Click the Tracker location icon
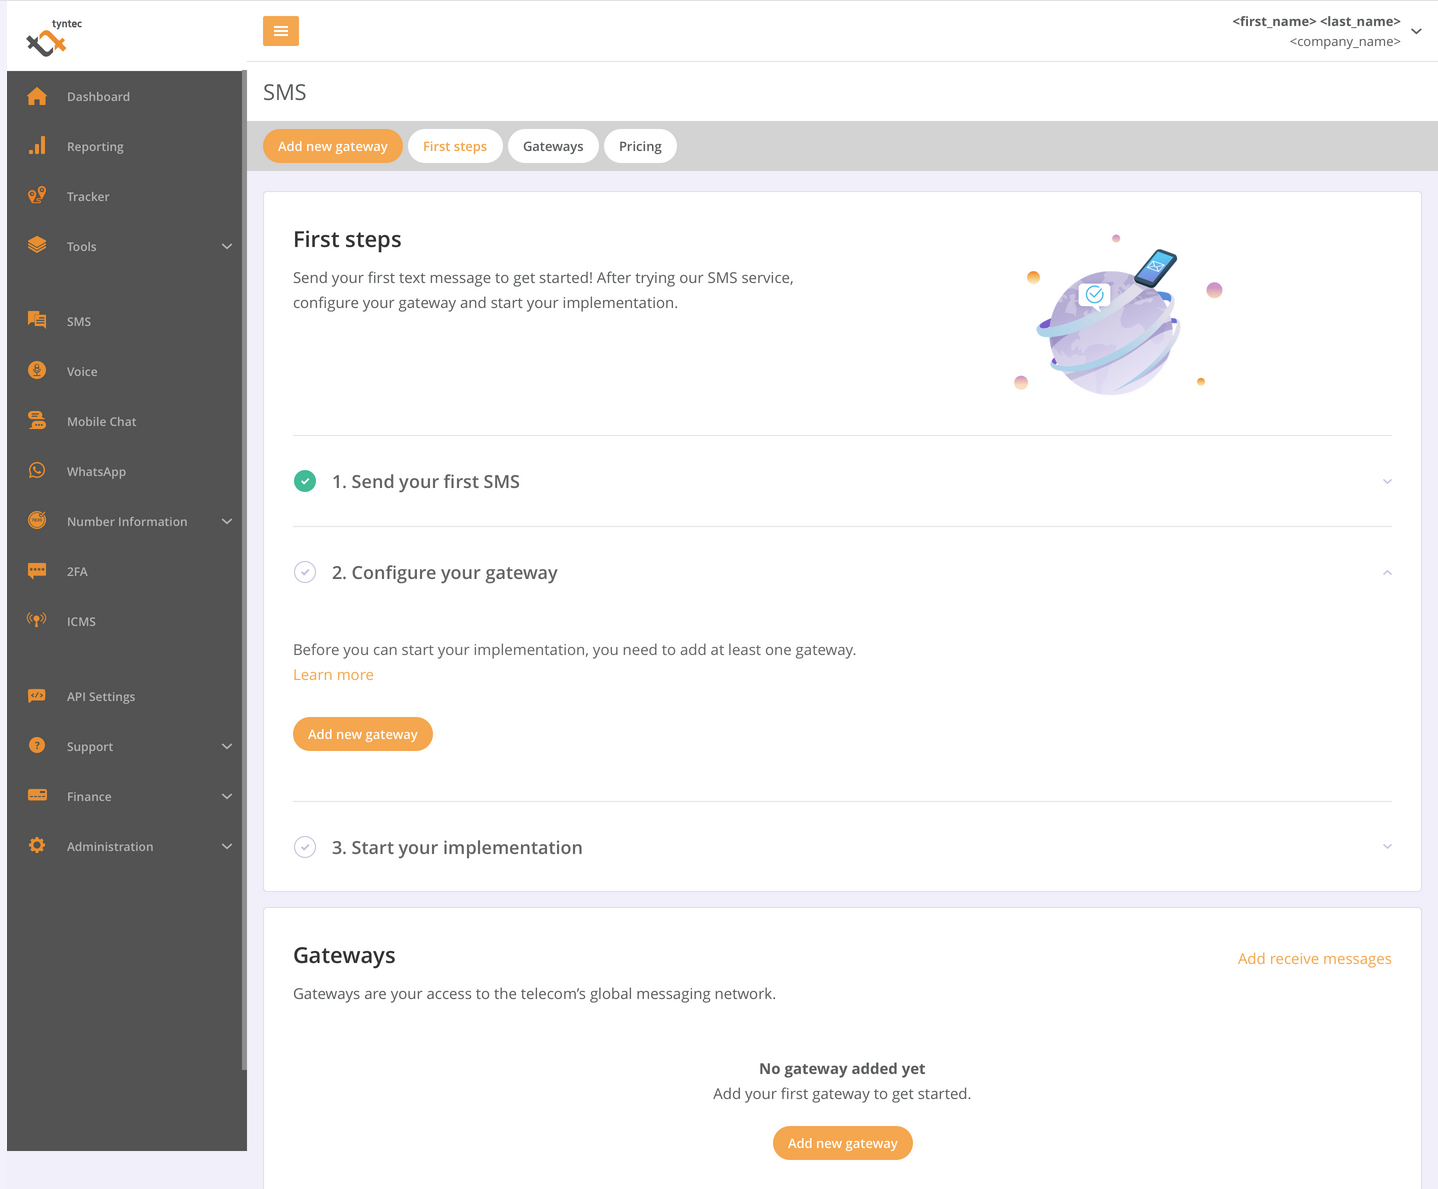This screenshot has width=1438, height=1189. 37,196
